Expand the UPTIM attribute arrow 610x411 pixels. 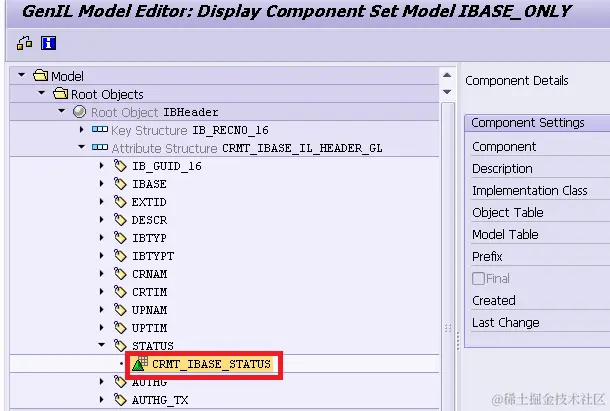tap(102, 328)
